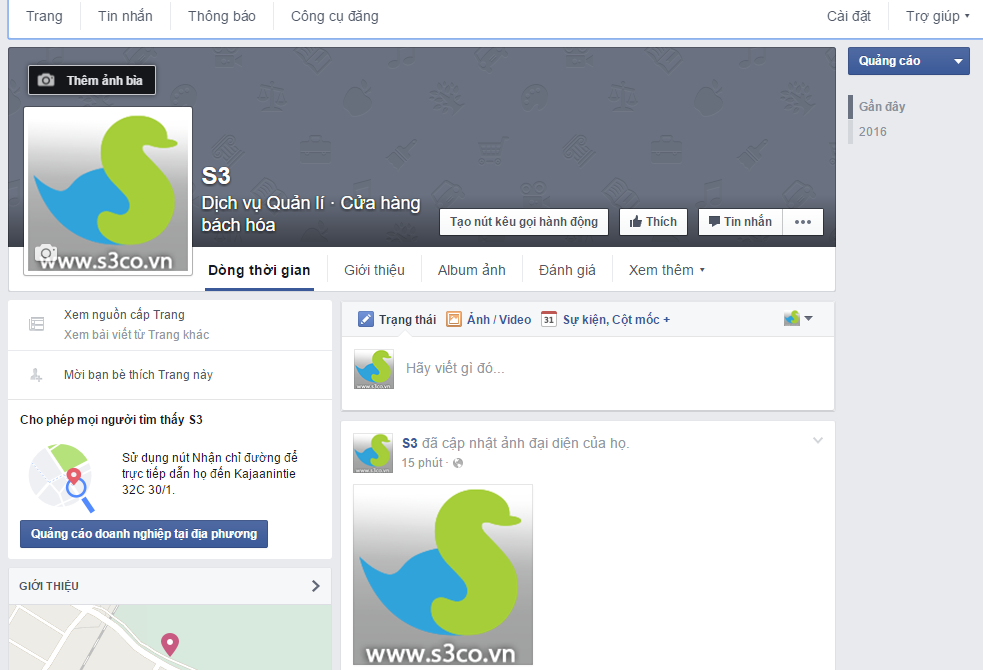Jump to Gần đây in timeline
This screenshot has height=670, width=983.
click(x=882, y=107)
